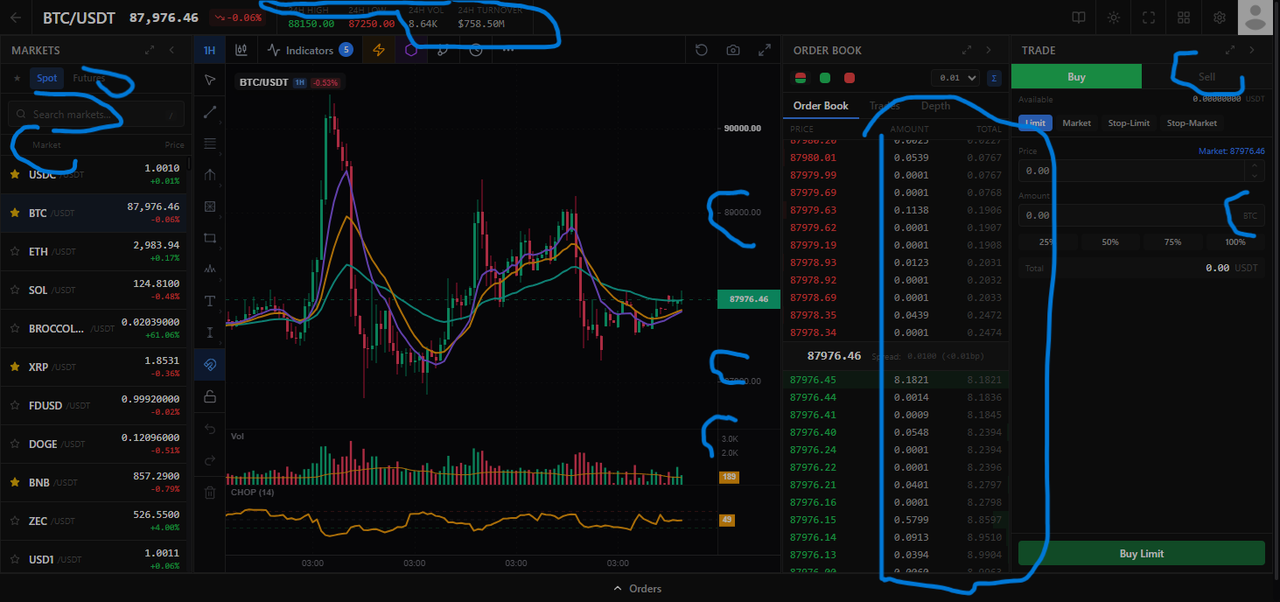The image size is (1280, 602).
Task: Click the purple hexagon icon
Action: coord(411,50)
